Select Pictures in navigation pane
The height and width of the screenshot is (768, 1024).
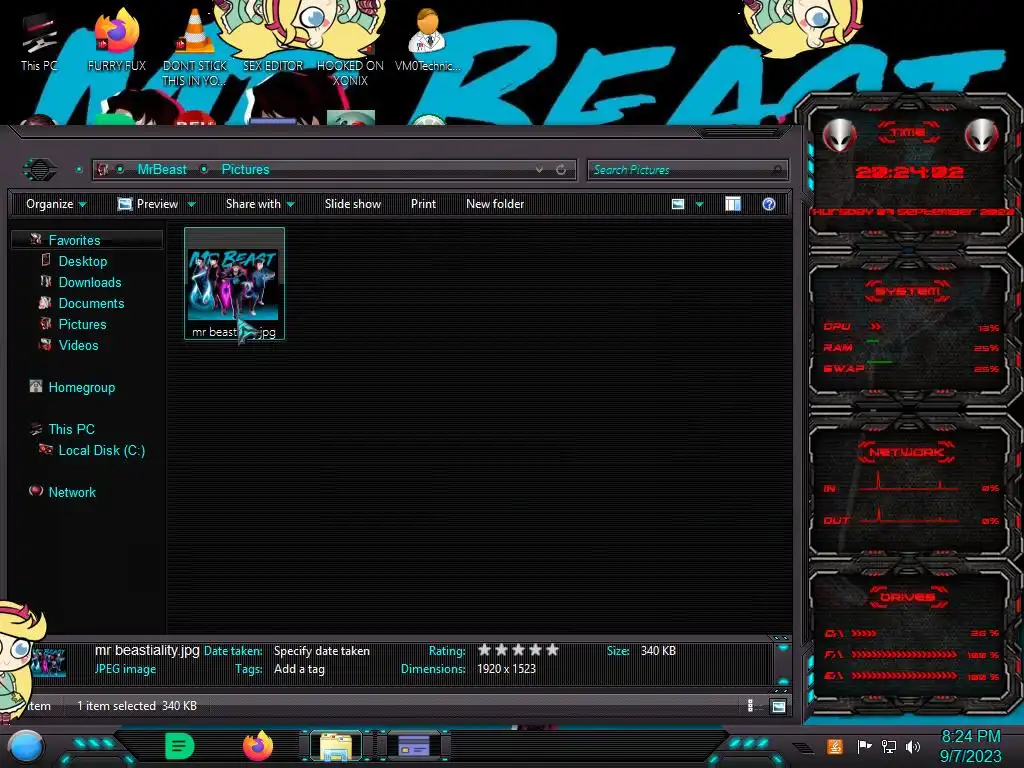pyautogui.click(x=82, y=324)
